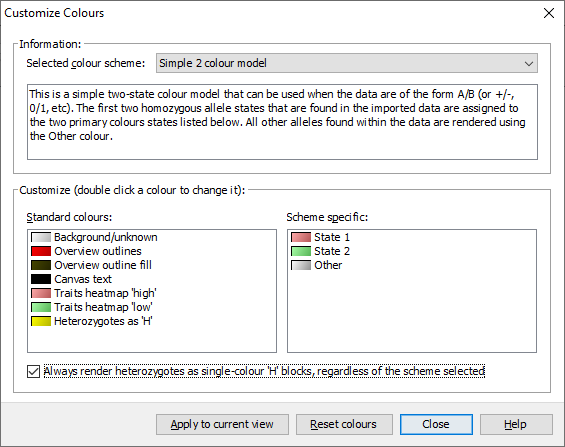Click the 'Always render heterozygotes' label text
Image resolution: width=565 pixels, height=447 pixels.
264,371
